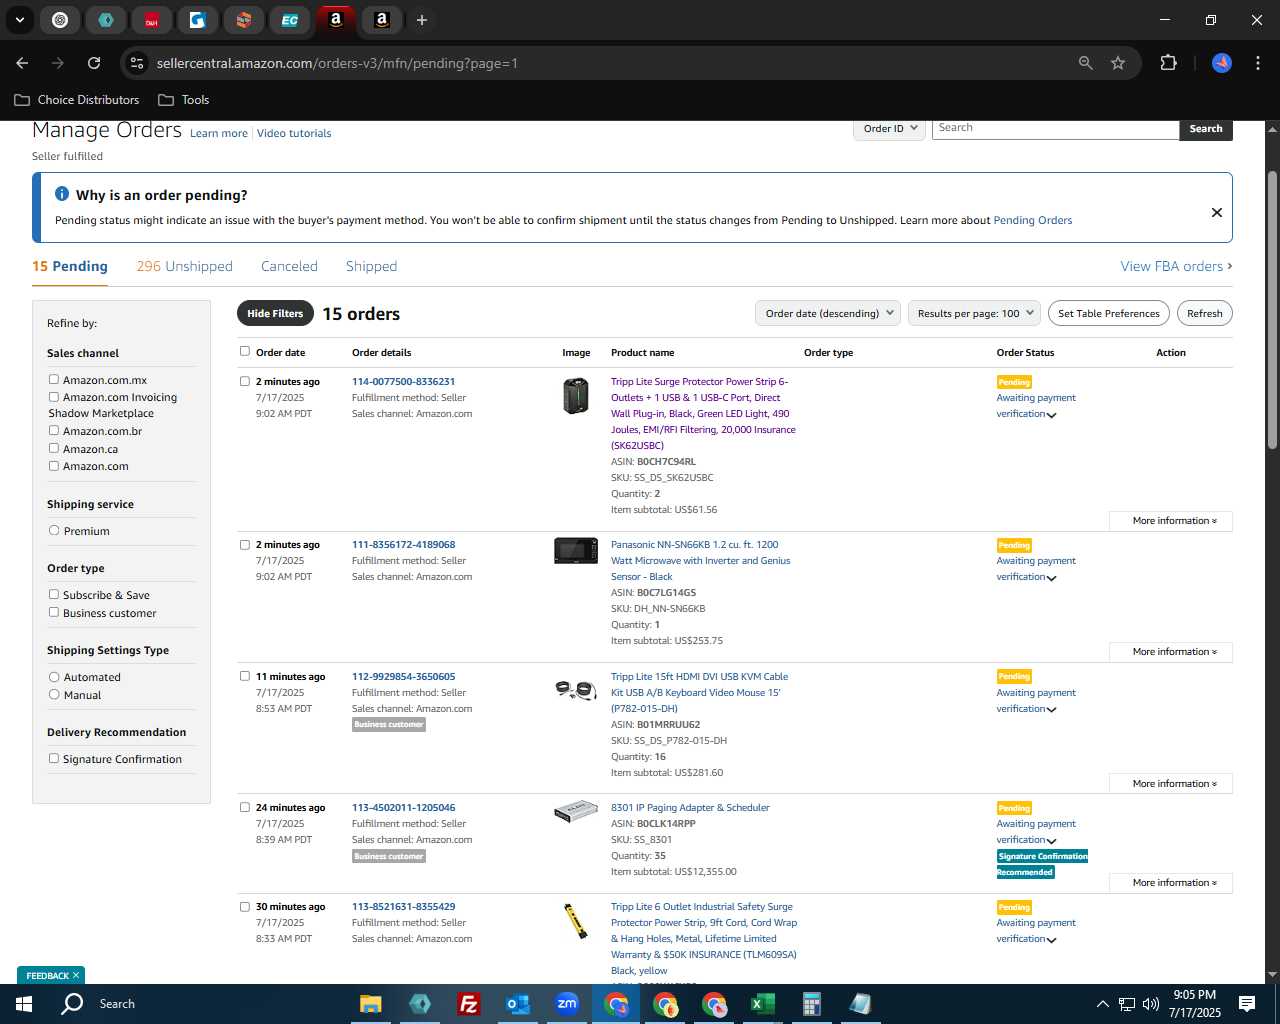Image resolution: width=1280 pixels, height=1024 pixels.
Task: Bookmark this page with the star icon
Action: 1118,63
